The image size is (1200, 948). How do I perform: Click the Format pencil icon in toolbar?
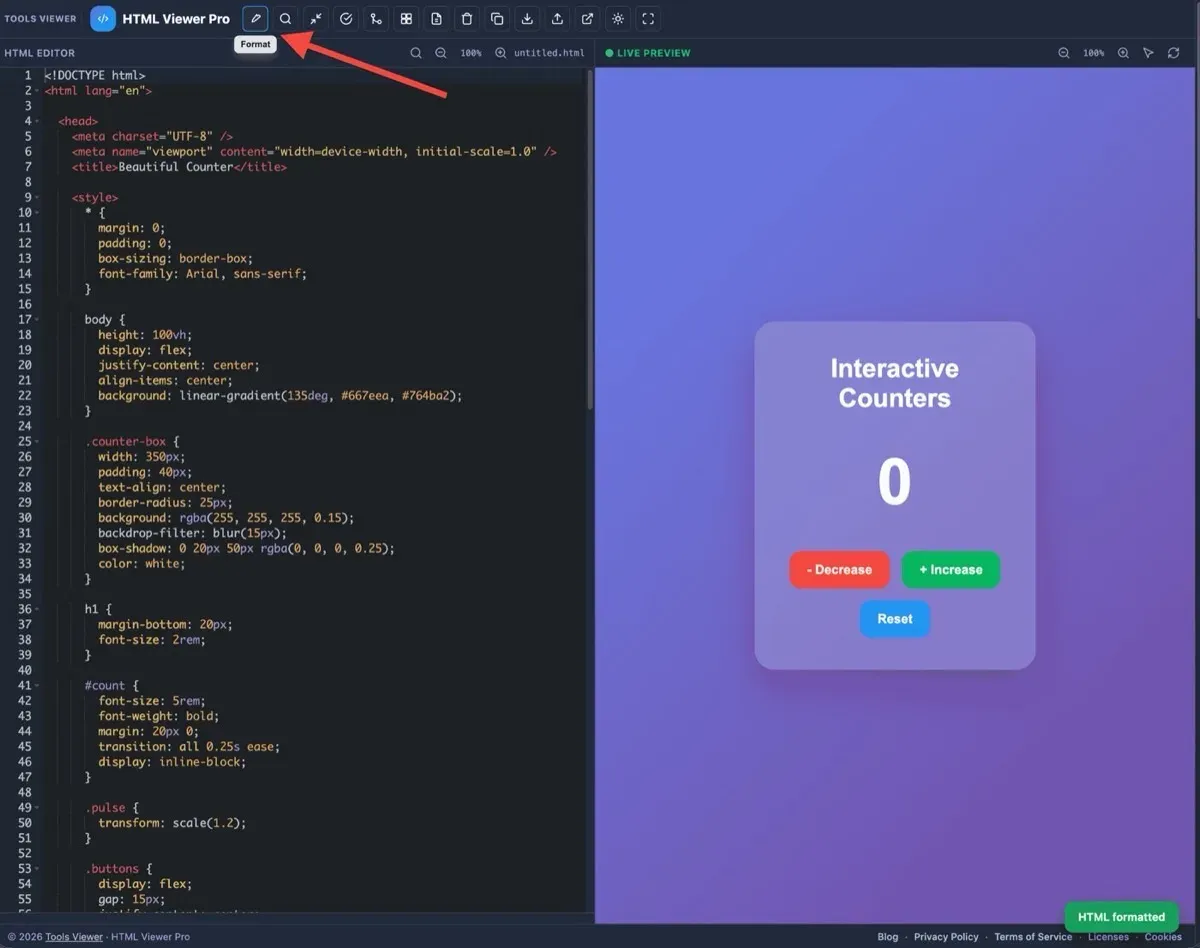point(256,18)
